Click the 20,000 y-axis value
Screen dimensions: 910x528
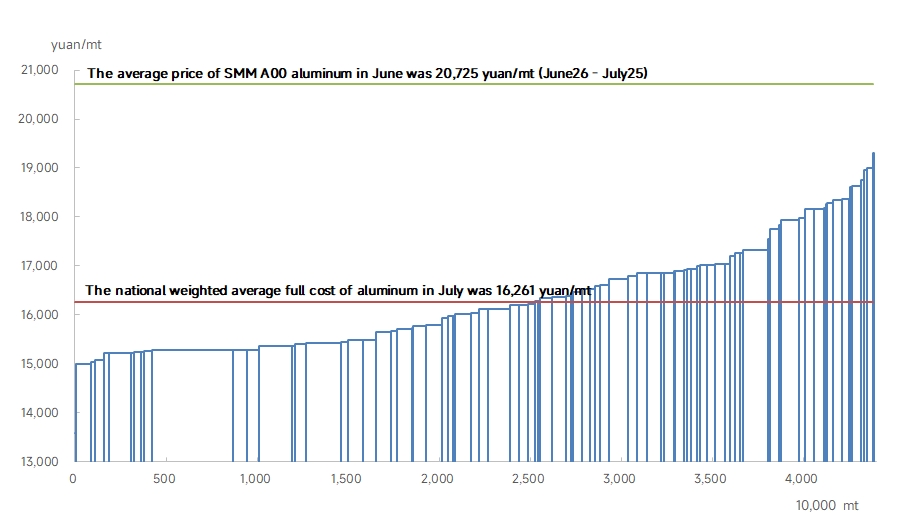(x=38, y=118)
